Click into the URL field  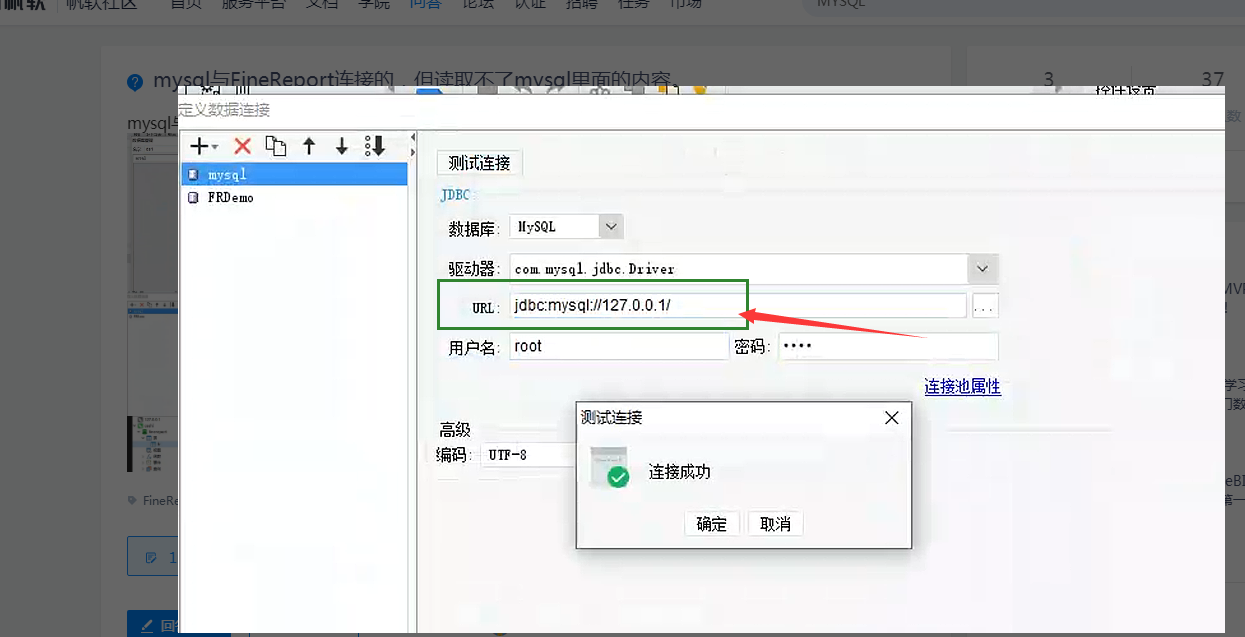(738, 305)
